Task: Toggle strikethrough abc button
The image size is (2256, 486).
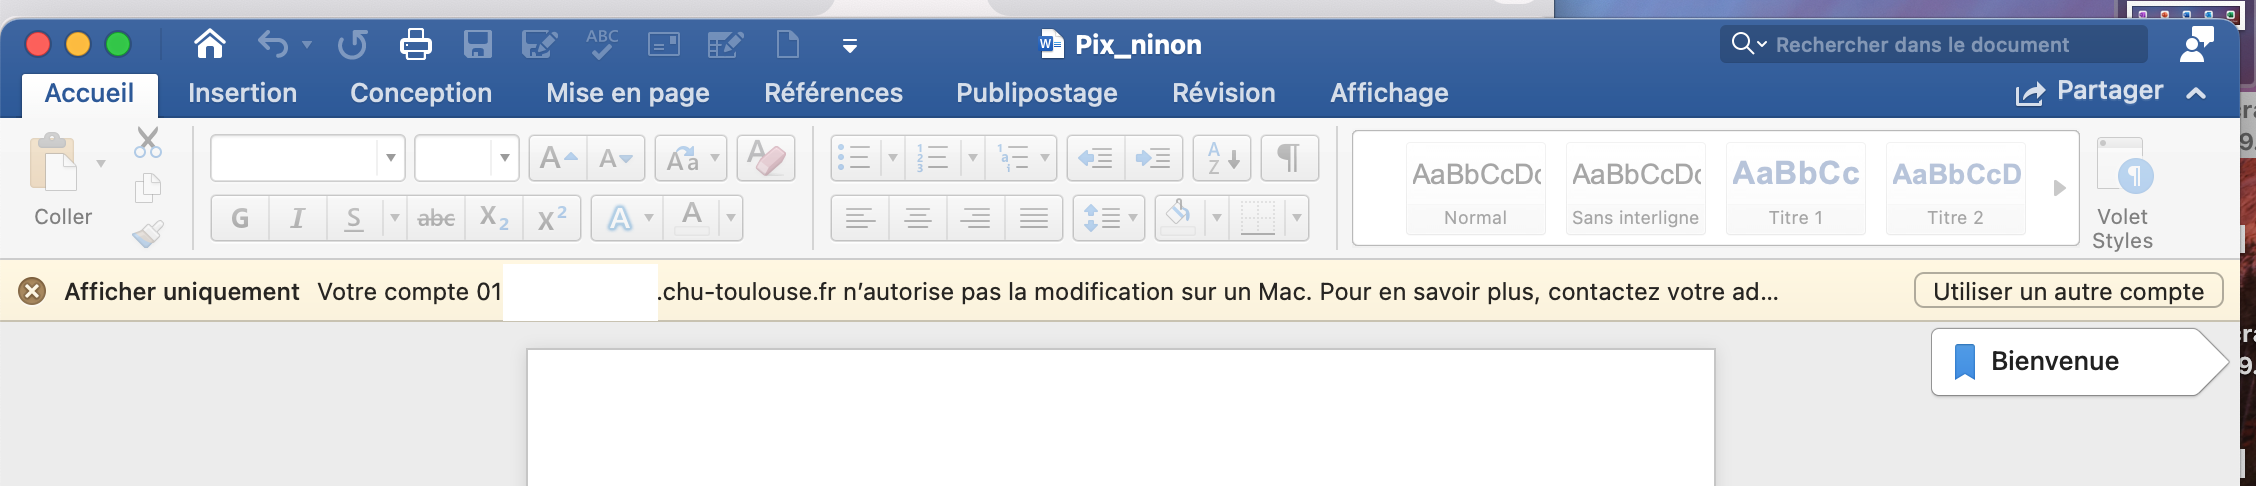Action: (436, 218)
